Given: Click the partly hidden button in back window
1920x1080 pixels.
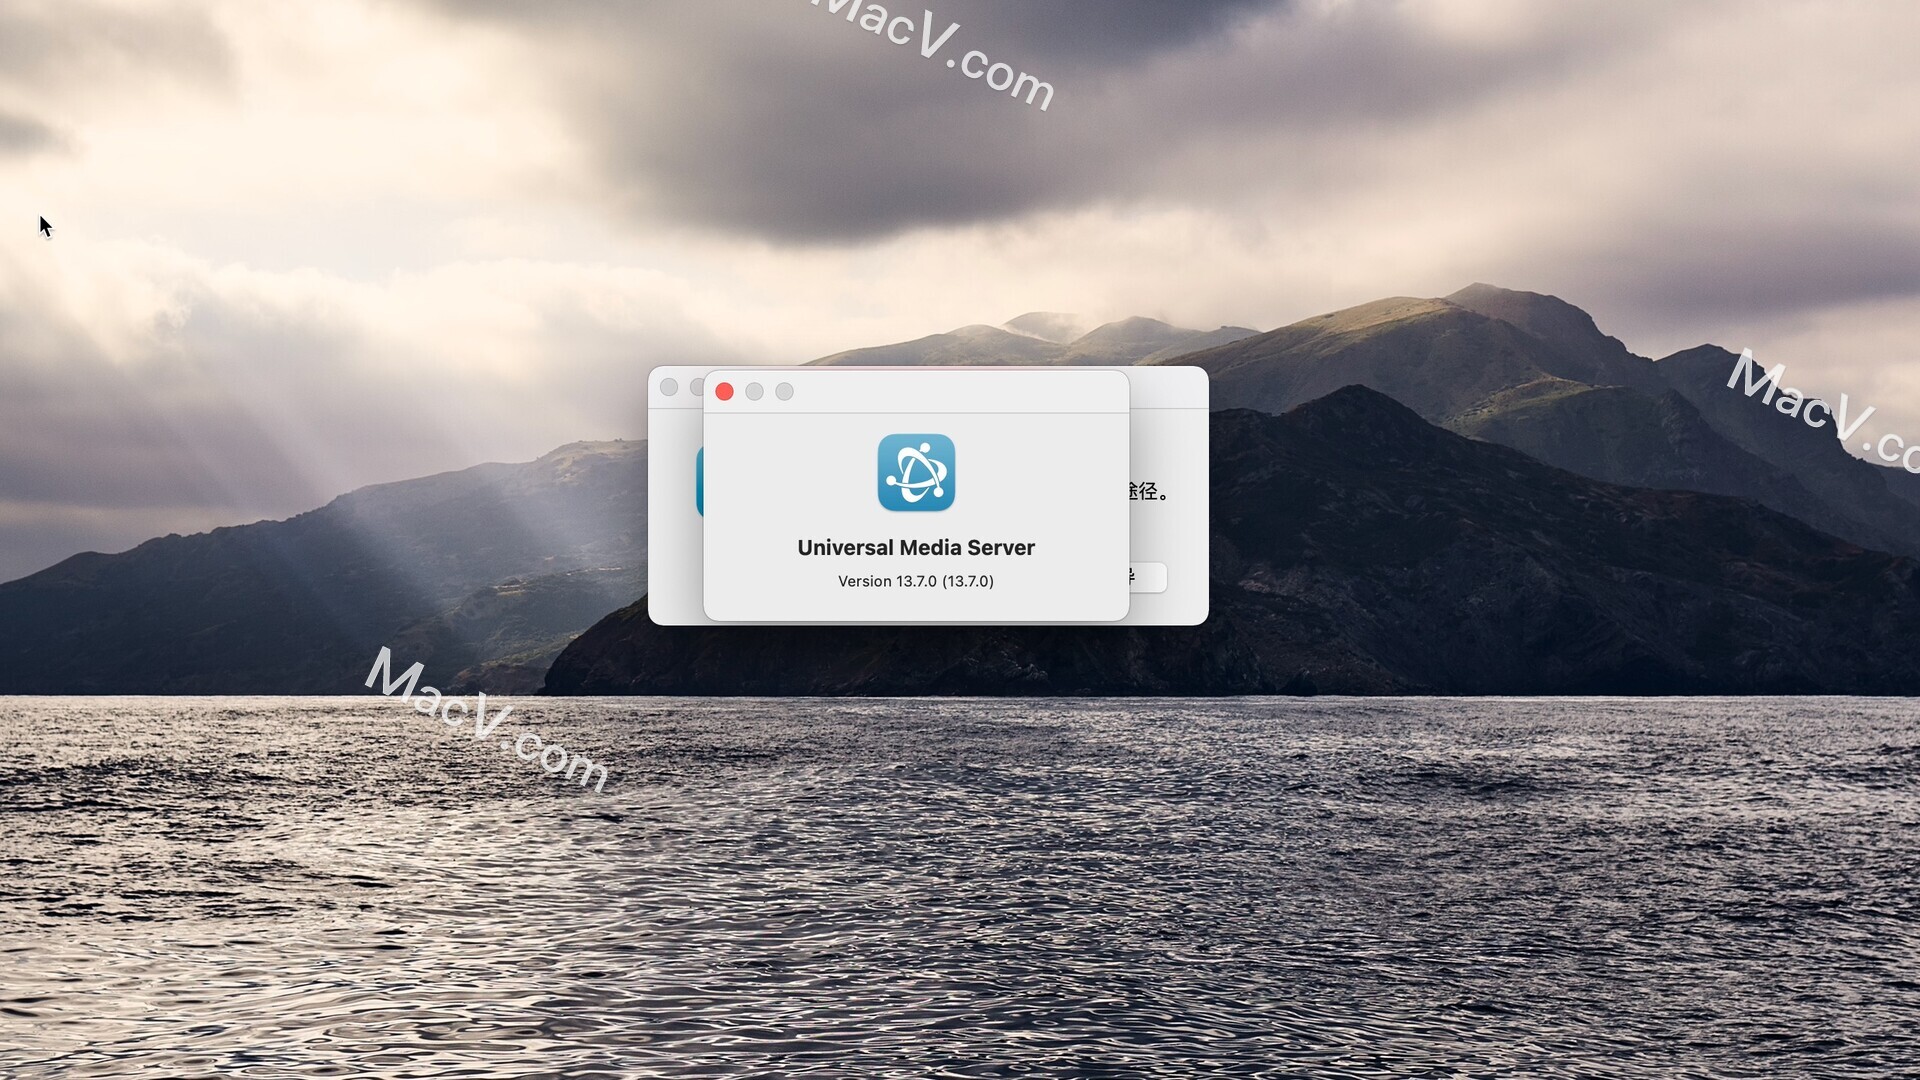Looking at the screenshot, I should tap(1148, 577).
